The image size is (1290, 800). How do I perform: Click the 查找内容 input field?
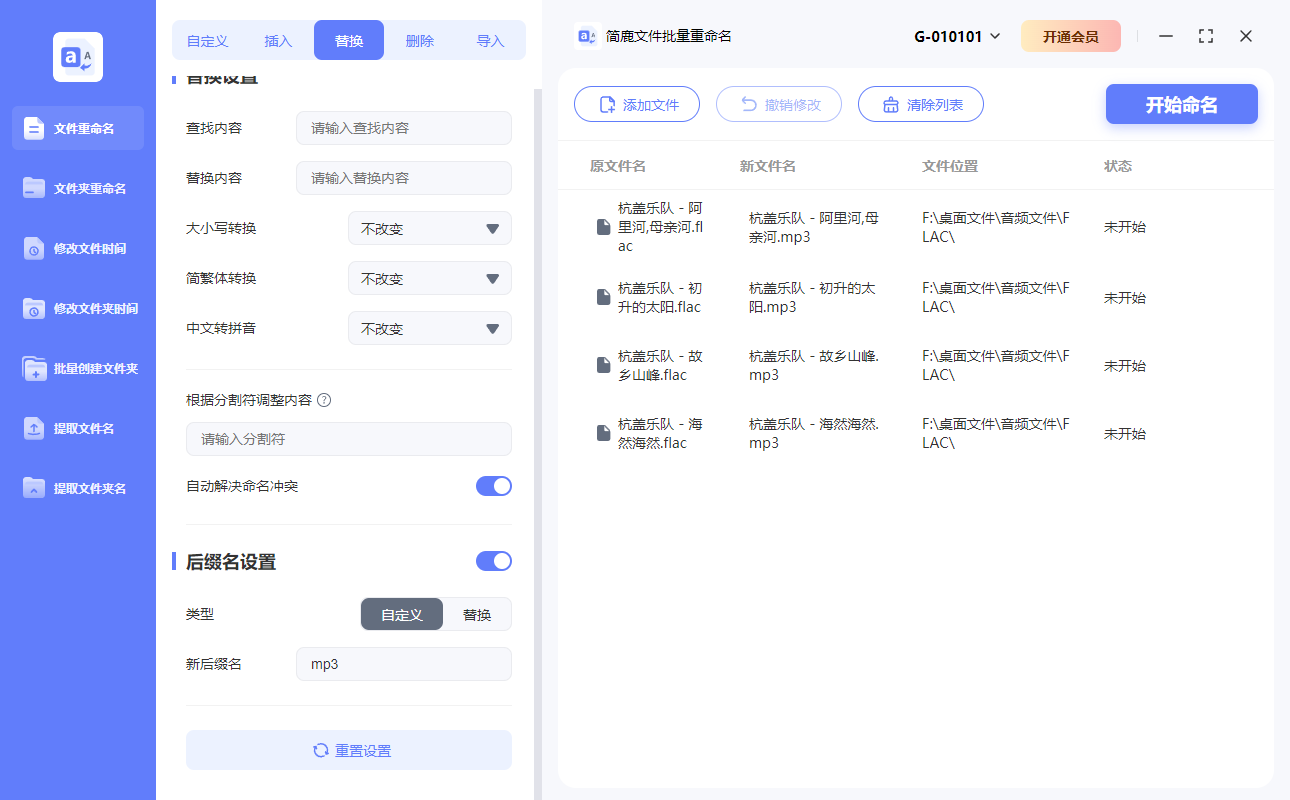[x=403, y=128]
